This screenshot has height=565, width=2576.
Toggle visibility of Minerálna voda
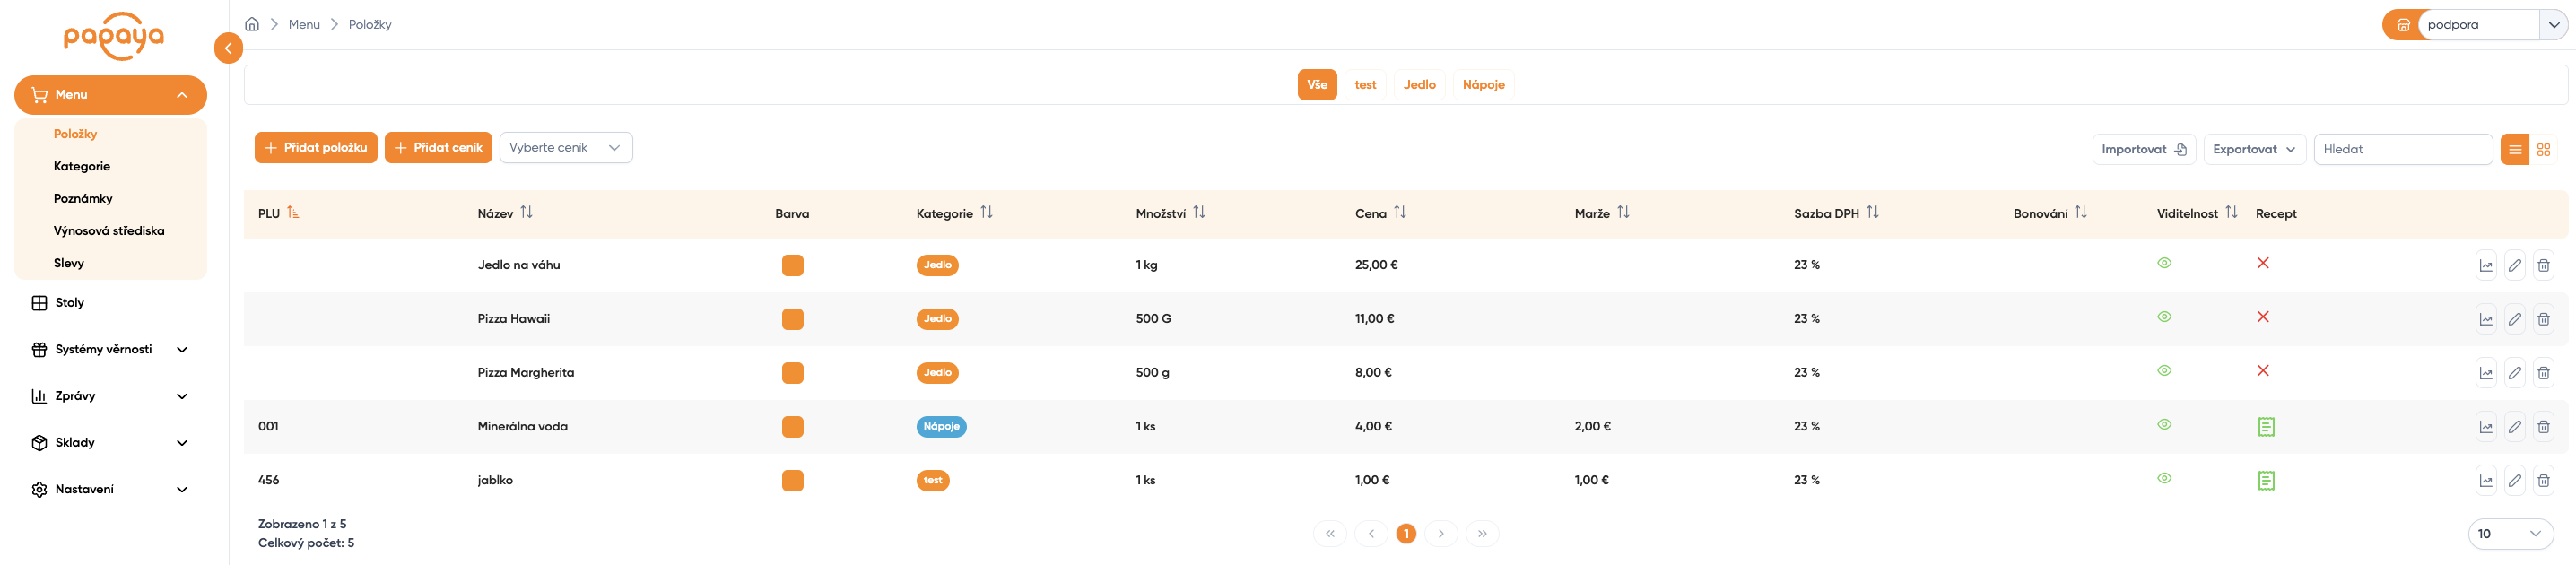[x=2164, y=425]
